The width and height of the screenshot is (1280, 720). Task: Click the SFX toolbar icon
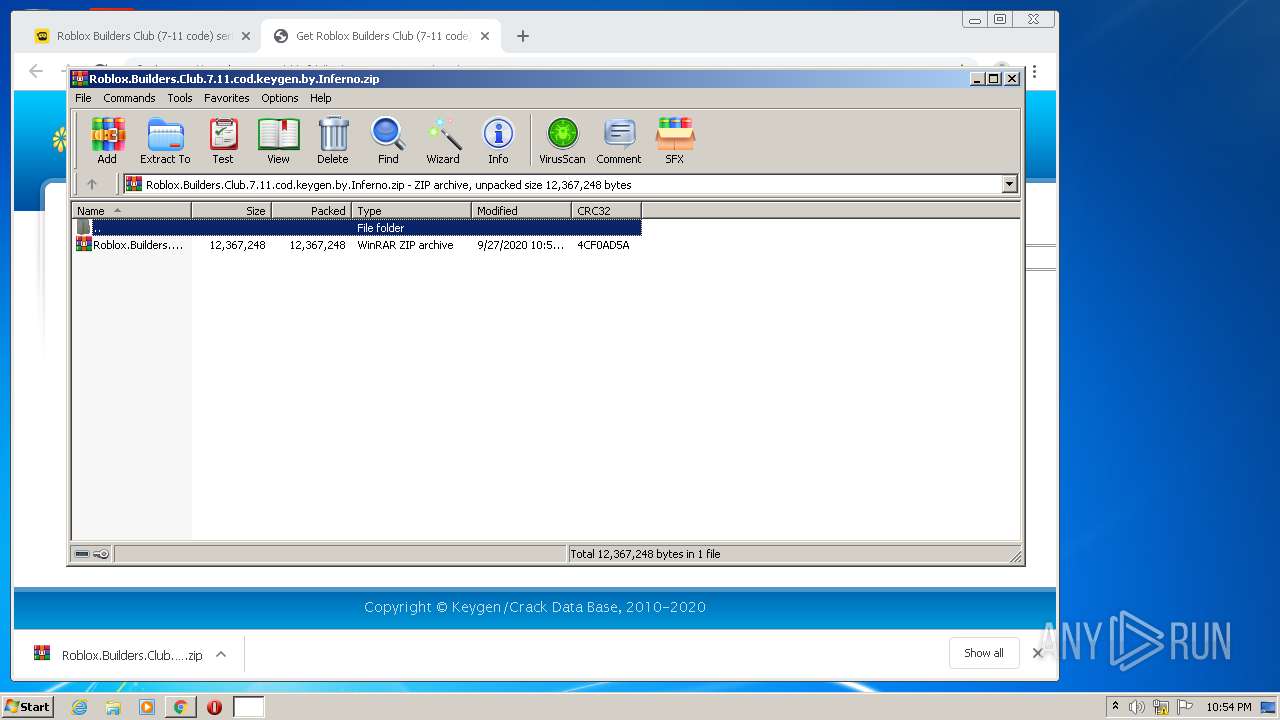[x=675, y=140]
